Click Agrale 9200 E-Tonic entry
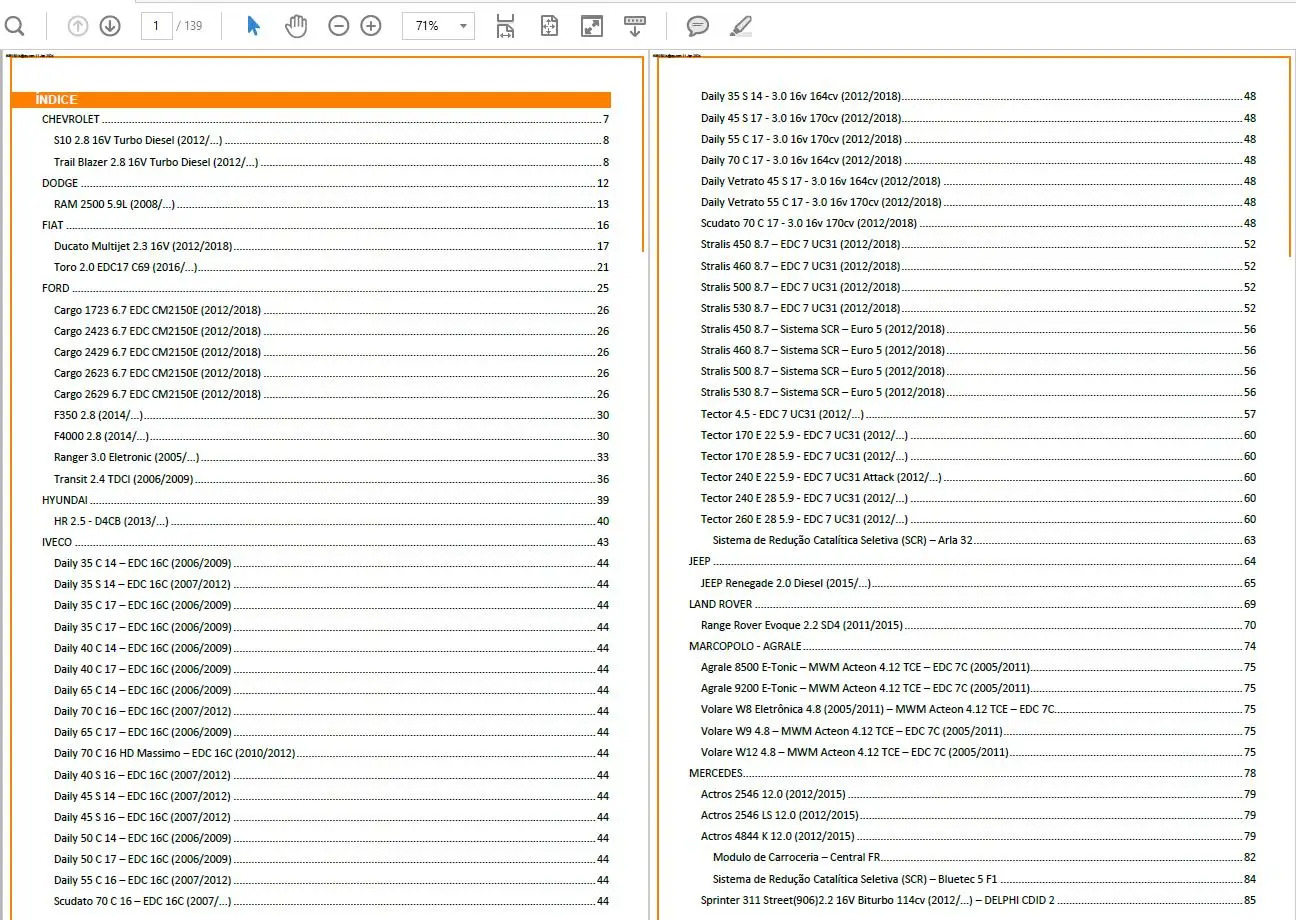This screenshot has width=1296, height=920. click(978, 688)
